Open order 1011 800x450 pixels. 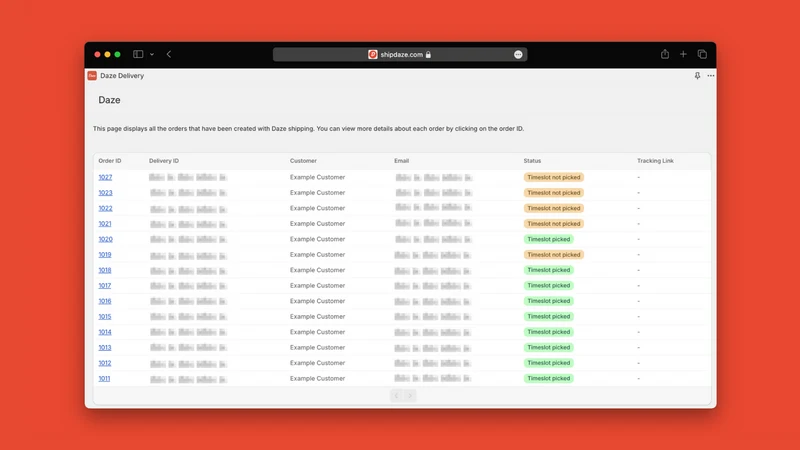point(104,379)
